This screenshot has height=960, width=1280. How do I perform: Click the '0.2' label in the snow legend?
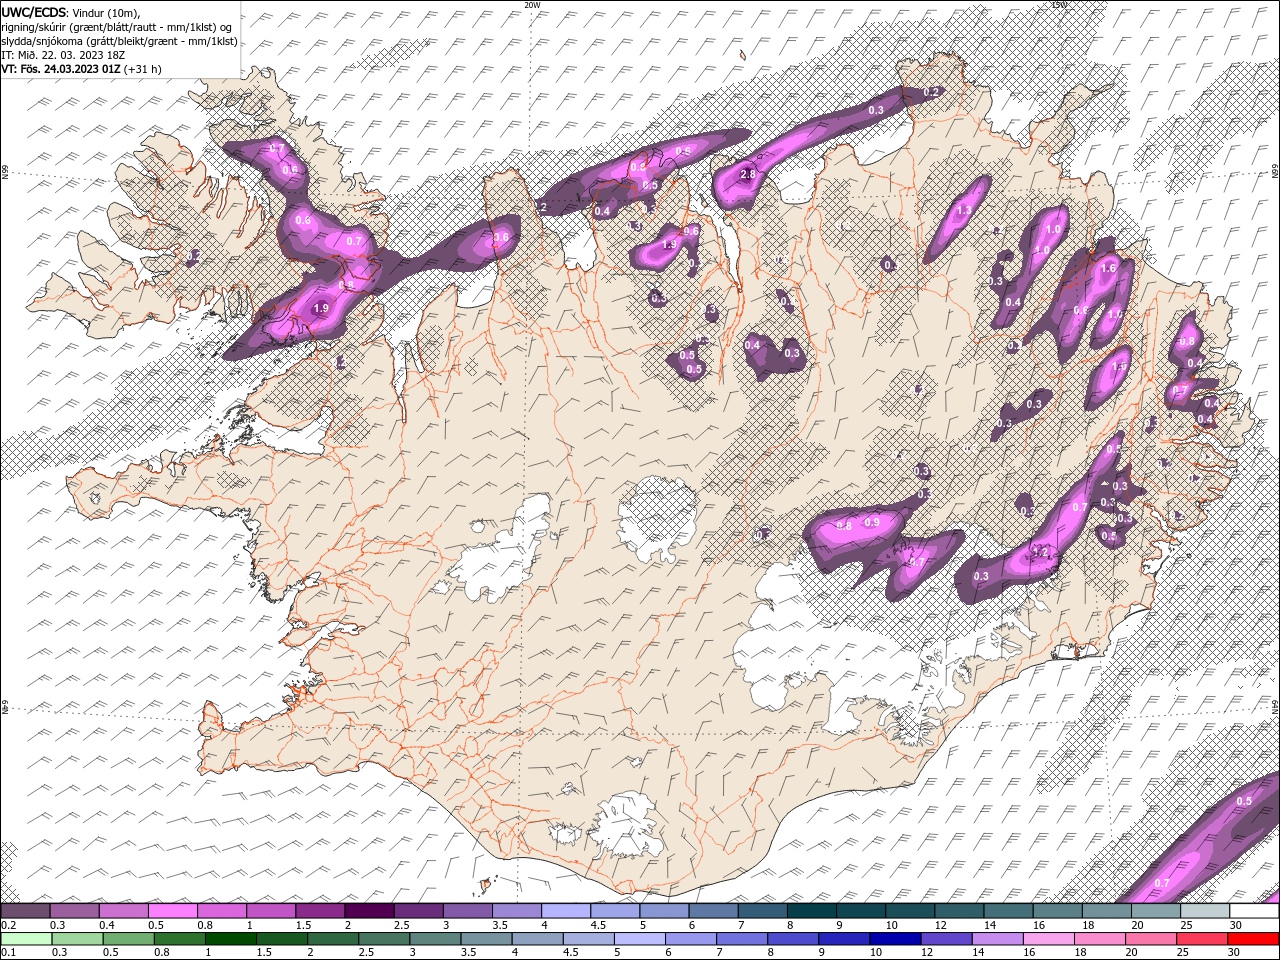[x=8, y=925]
